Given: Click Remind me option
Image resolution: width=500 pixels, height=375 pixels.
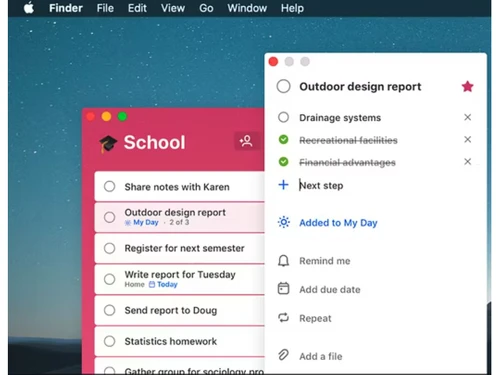Looking at the screenshot, I should 325,261.
